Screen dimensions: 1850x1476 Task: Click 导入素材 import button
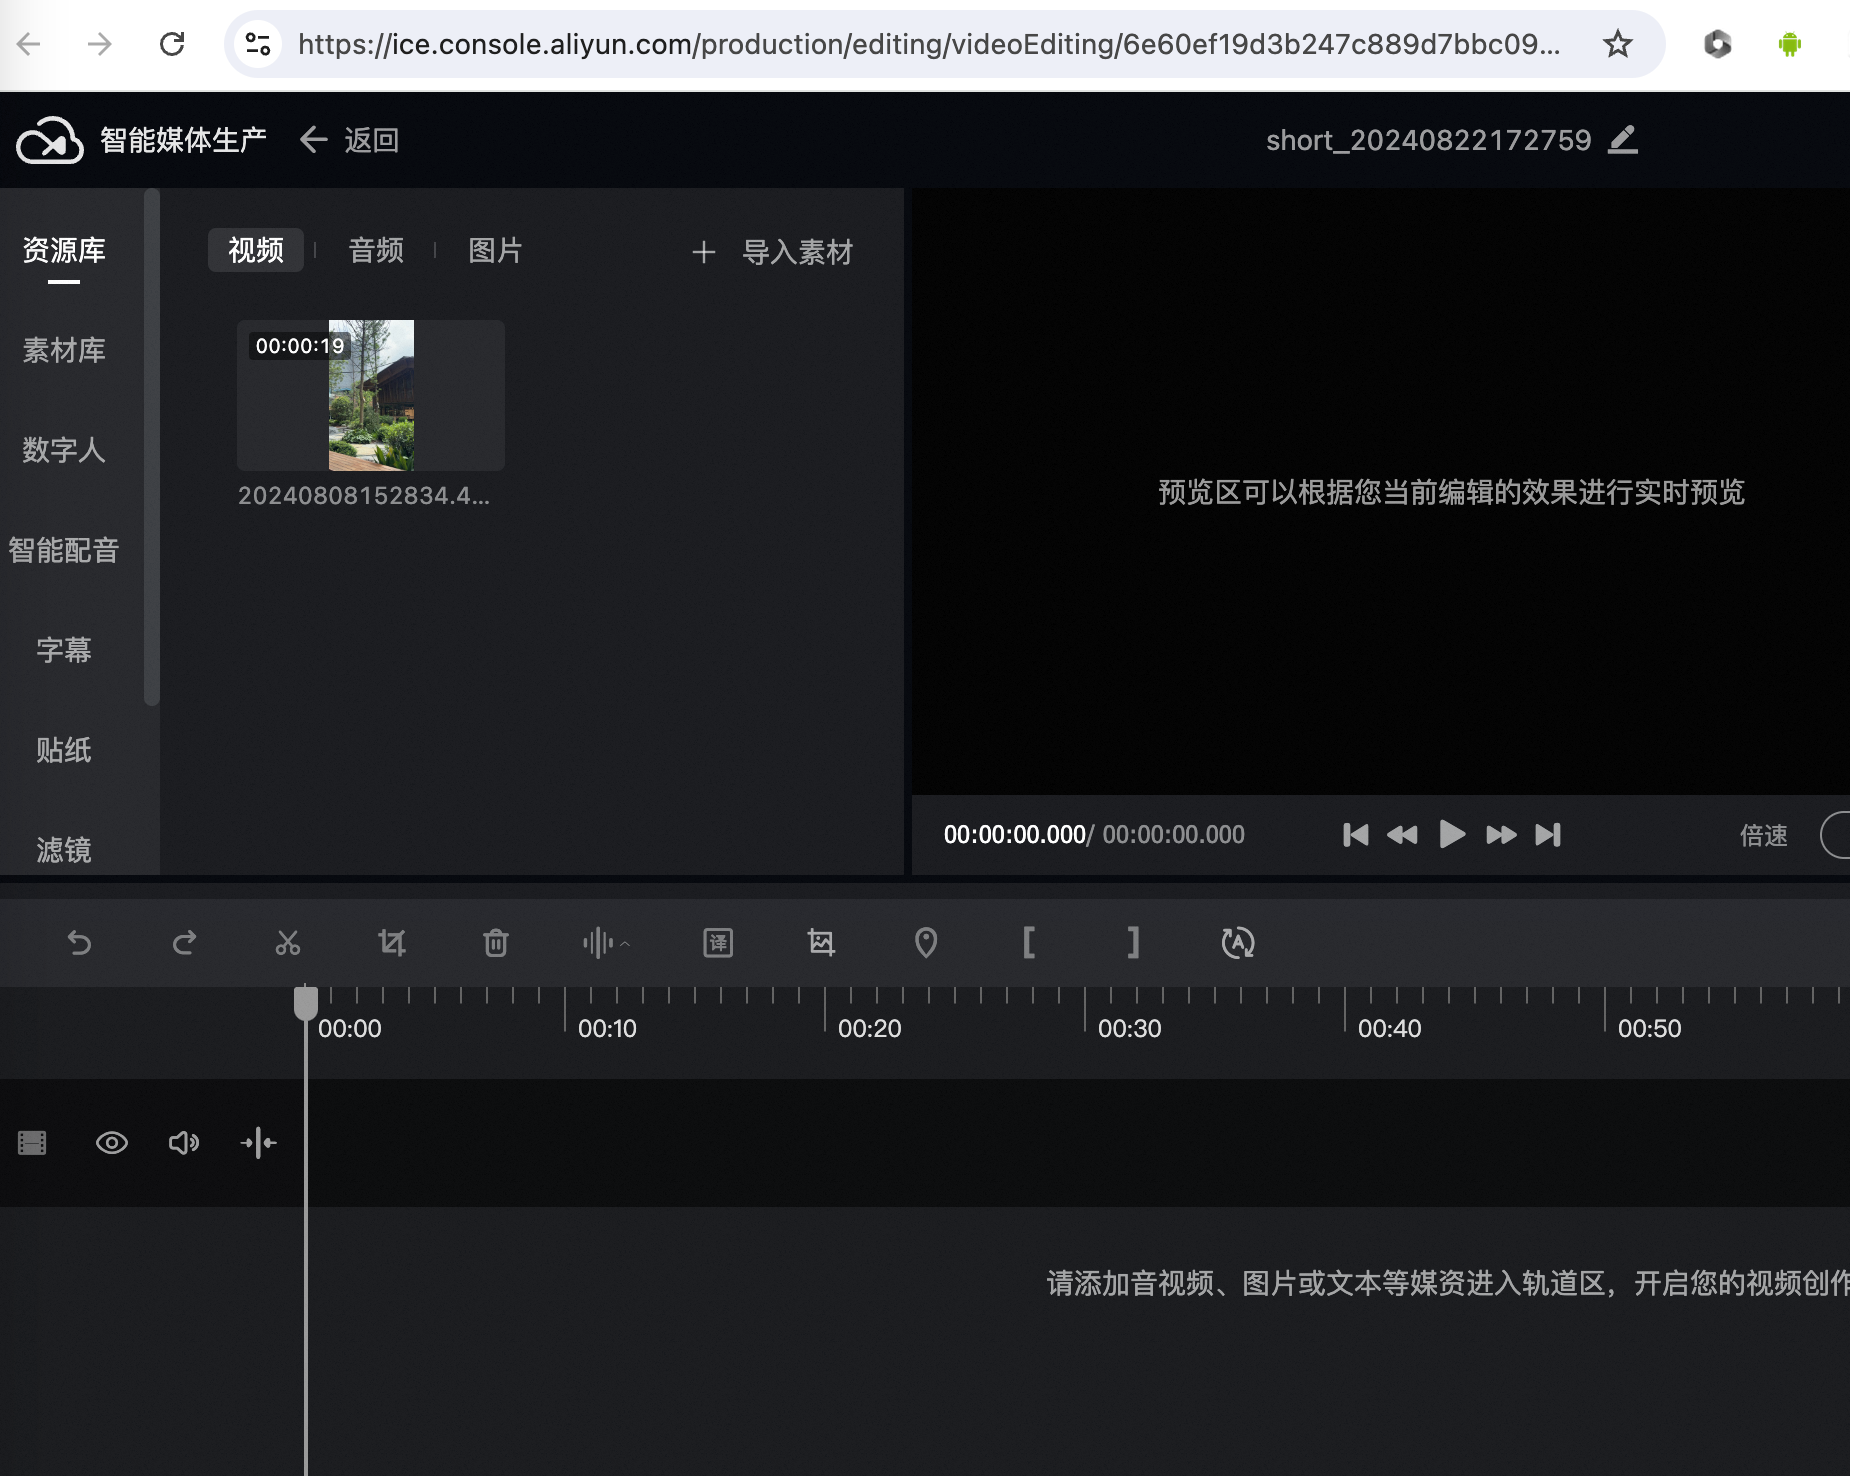[x=772, y=252]
